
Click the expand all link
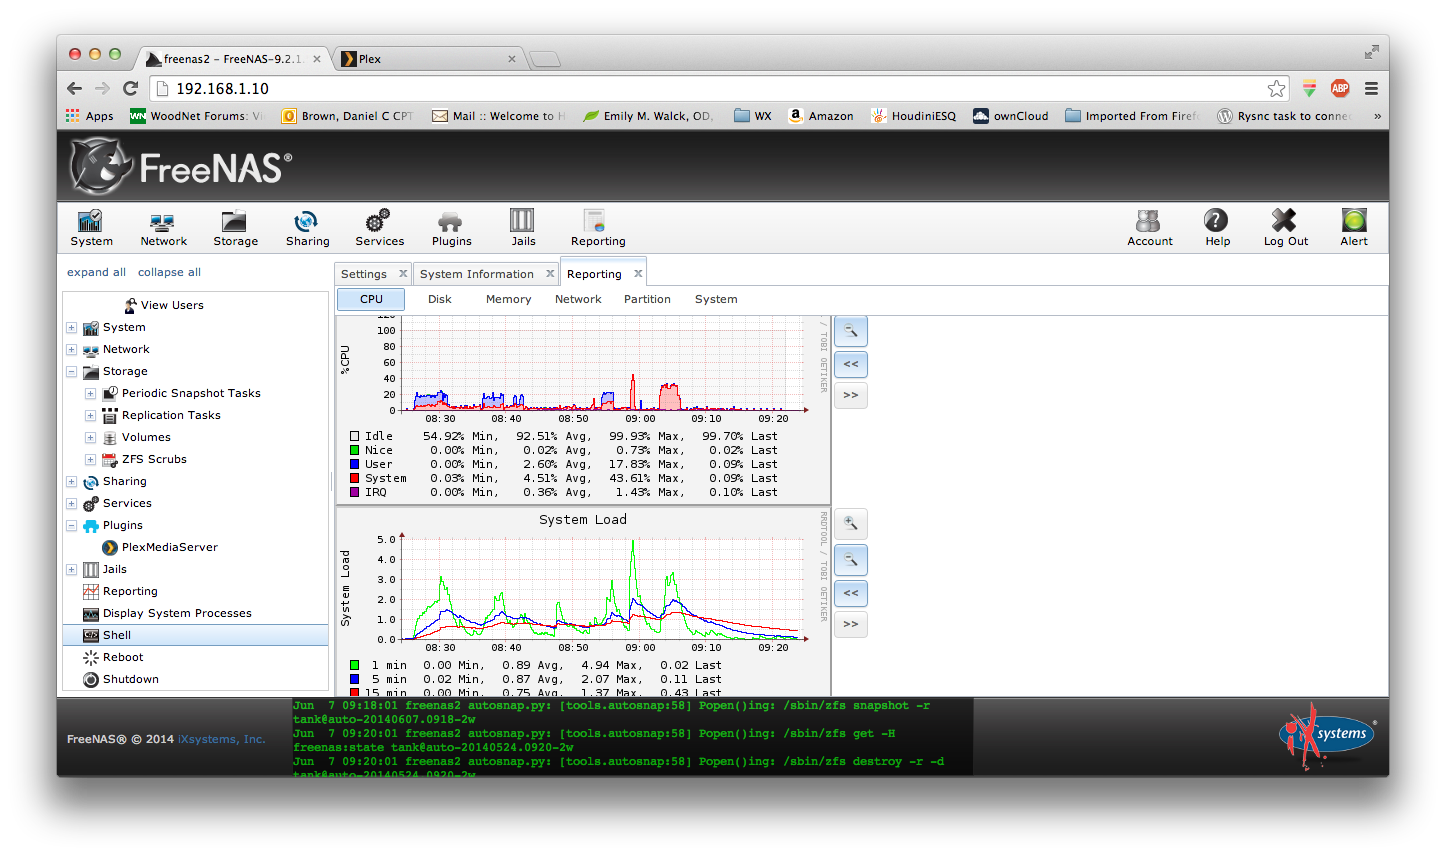tap(96, 272)
